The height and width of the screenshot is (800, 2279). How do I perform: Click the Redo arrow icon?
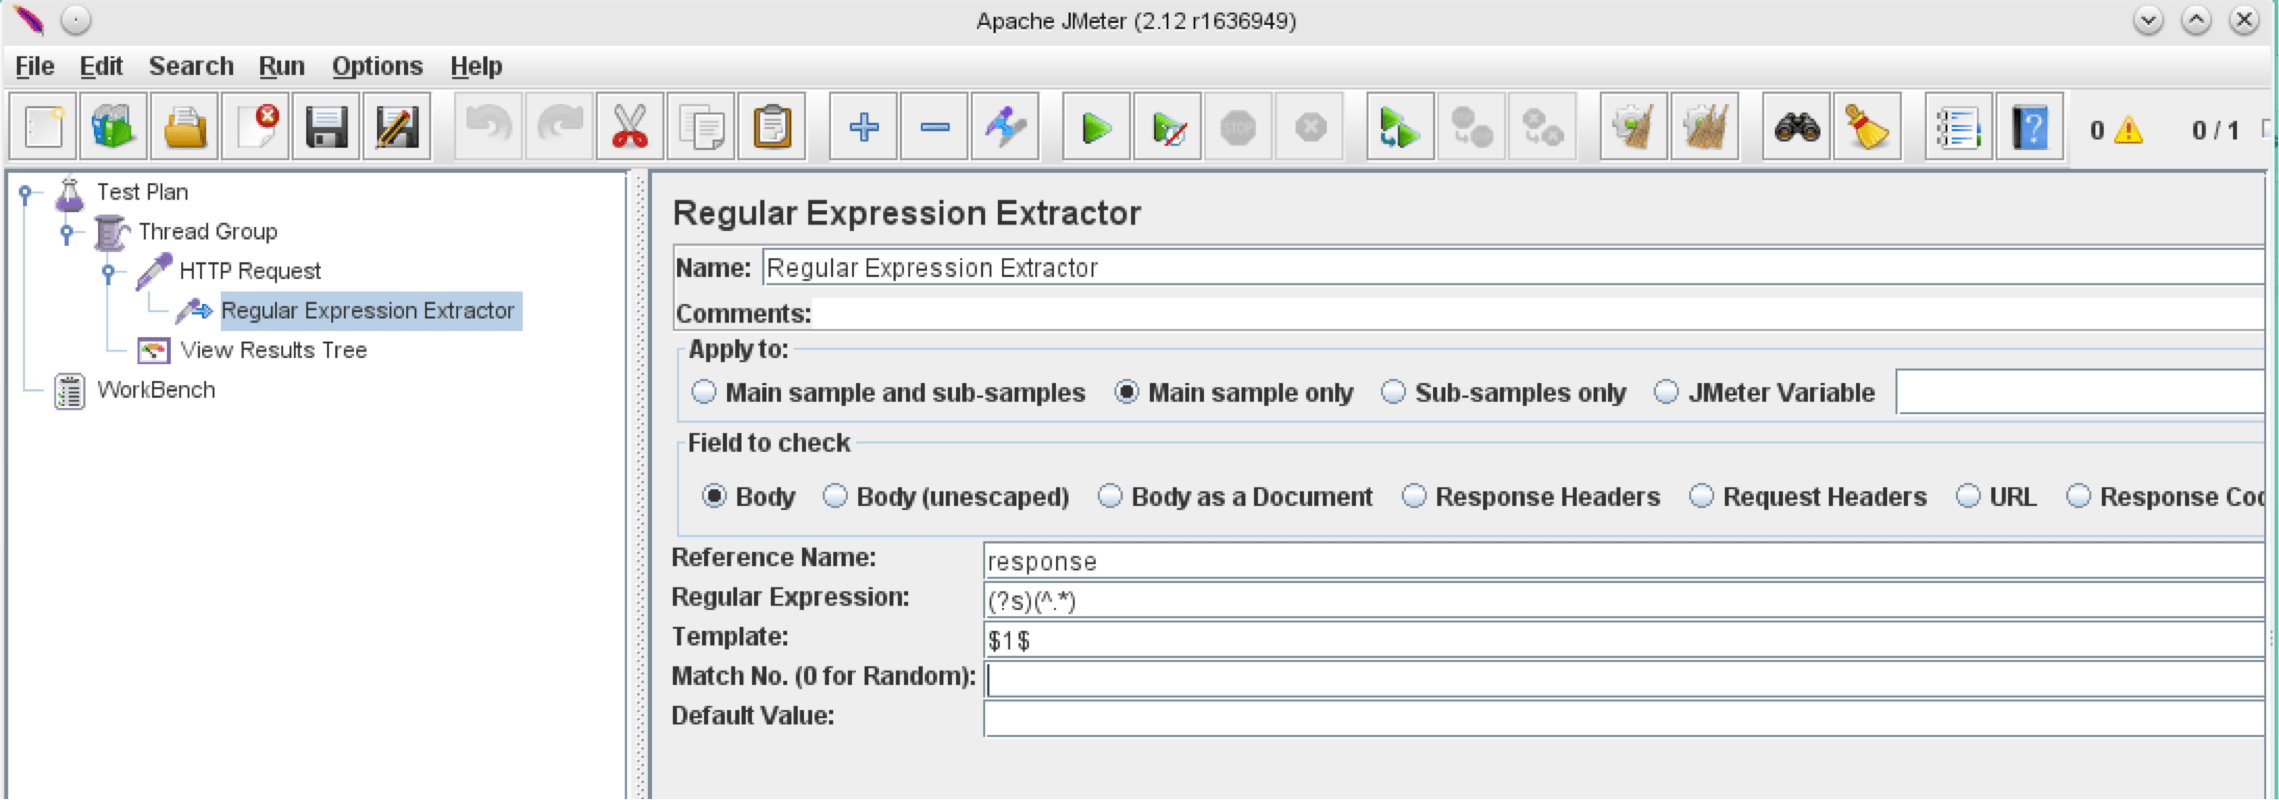pyautogui.click(x=560, y=128)
